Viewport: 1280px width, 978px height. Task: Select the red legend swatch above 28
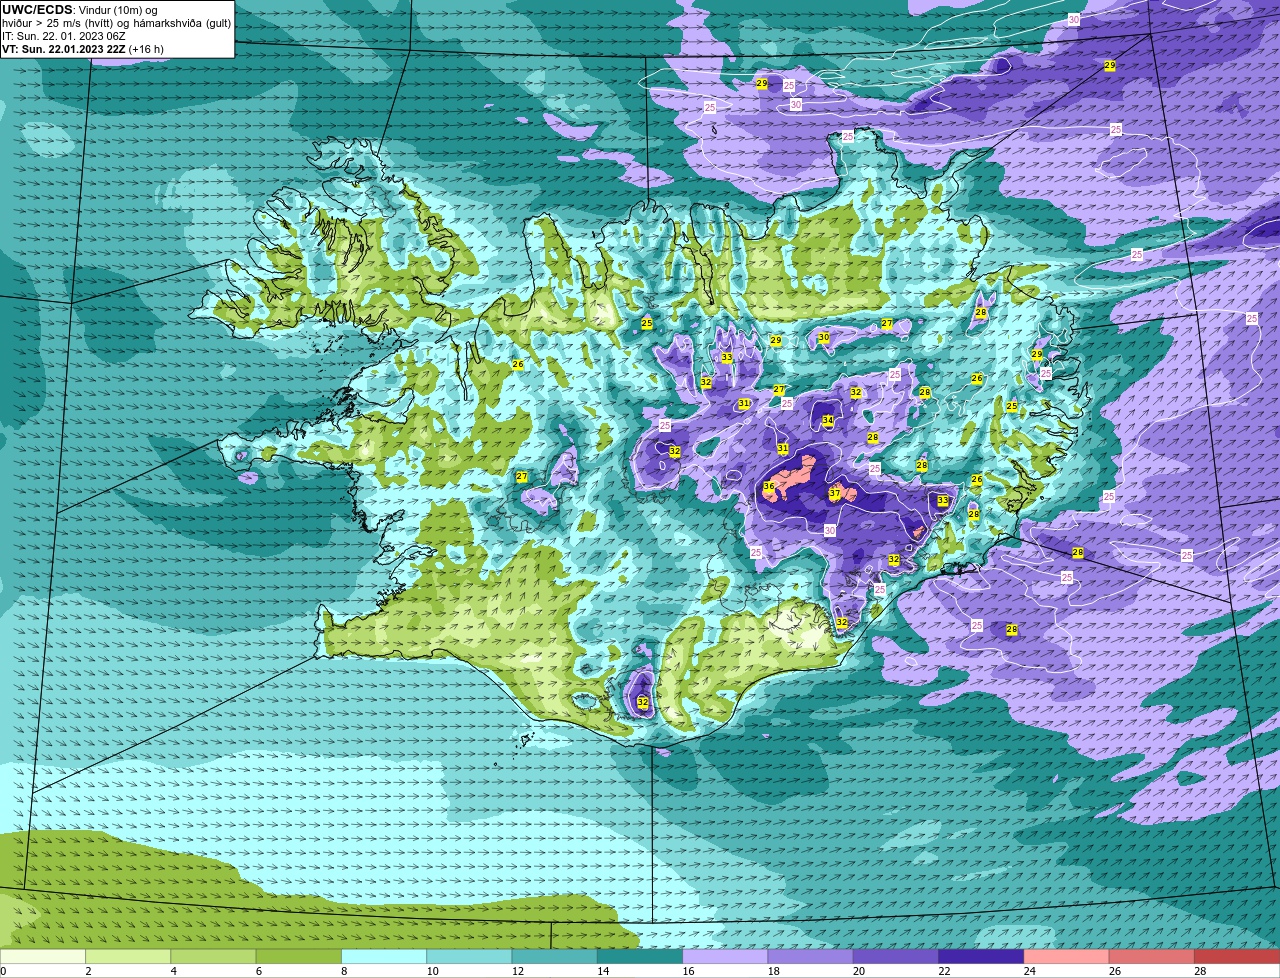[1237, 956]
